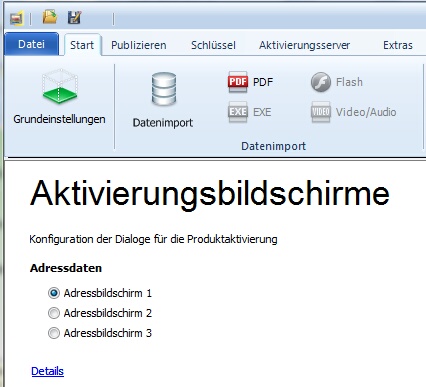
Task: Click the Video/Audio text label
Action: [x=366, y=112]
